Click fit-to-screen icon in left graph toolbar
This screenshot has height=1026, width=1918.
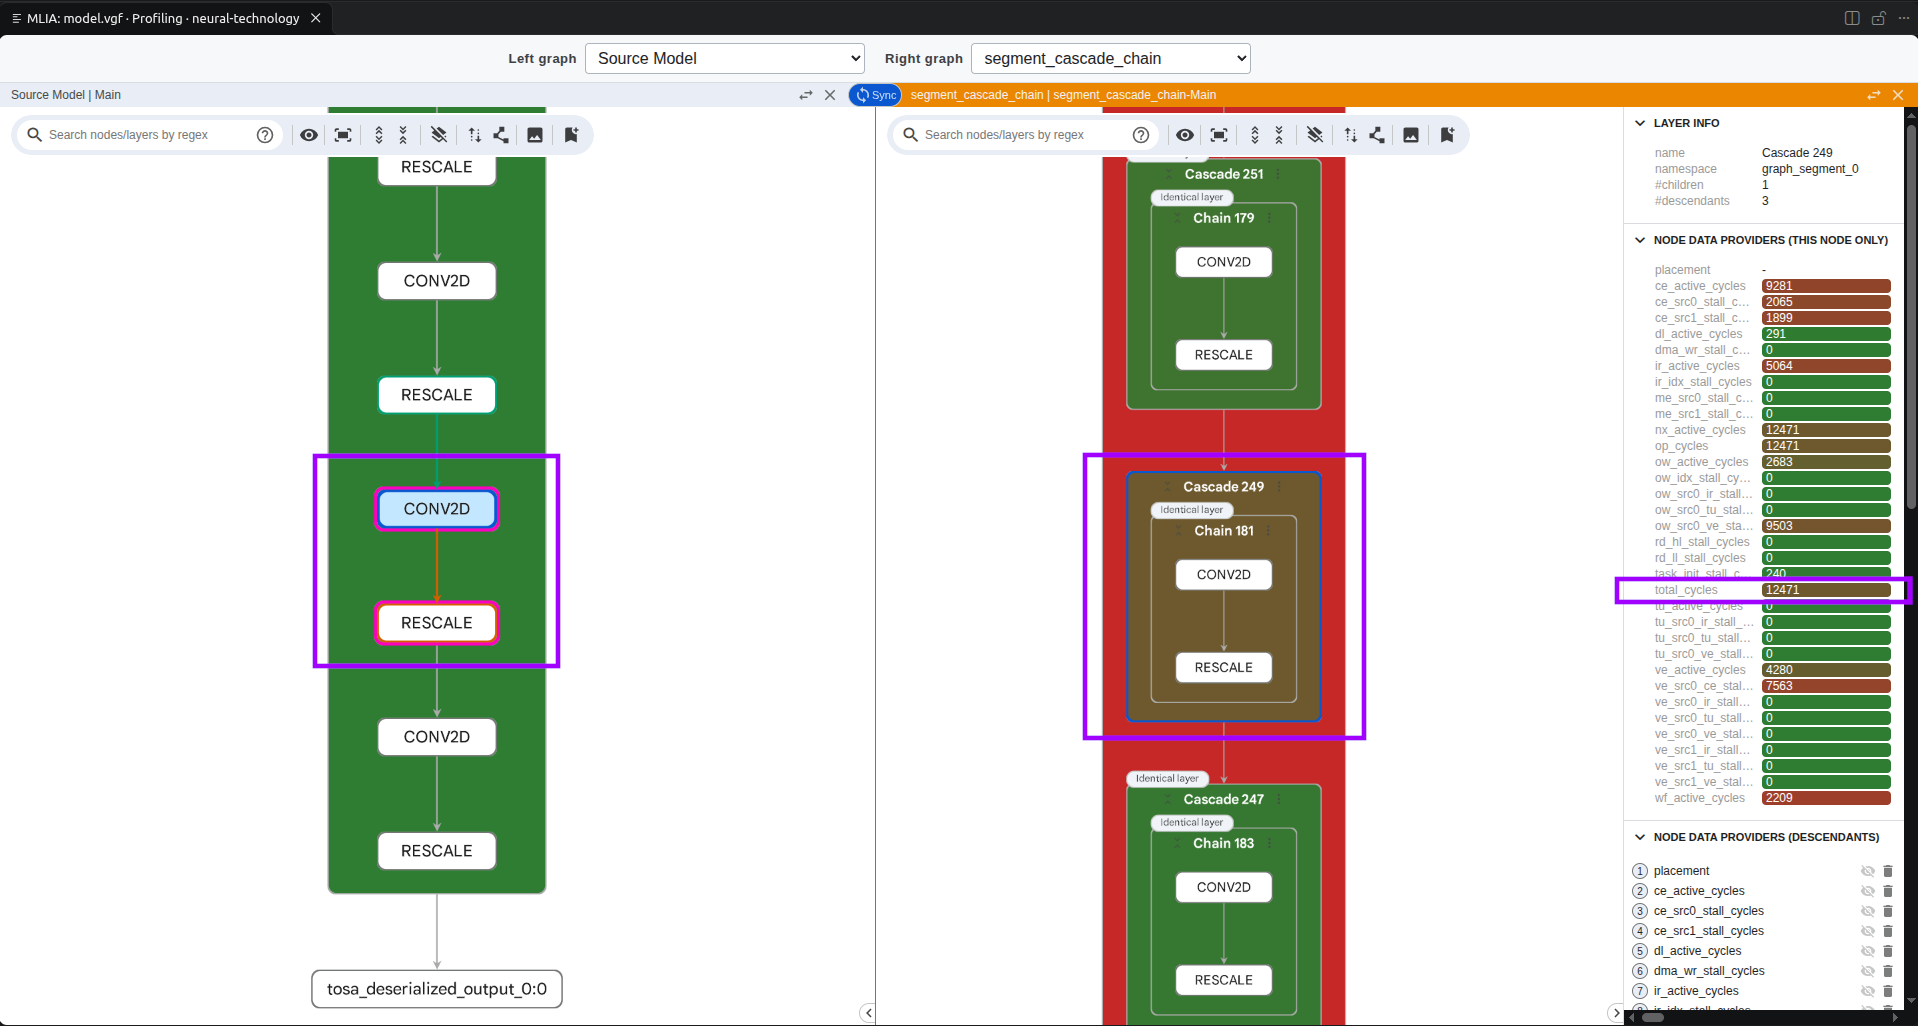(343, 135)
